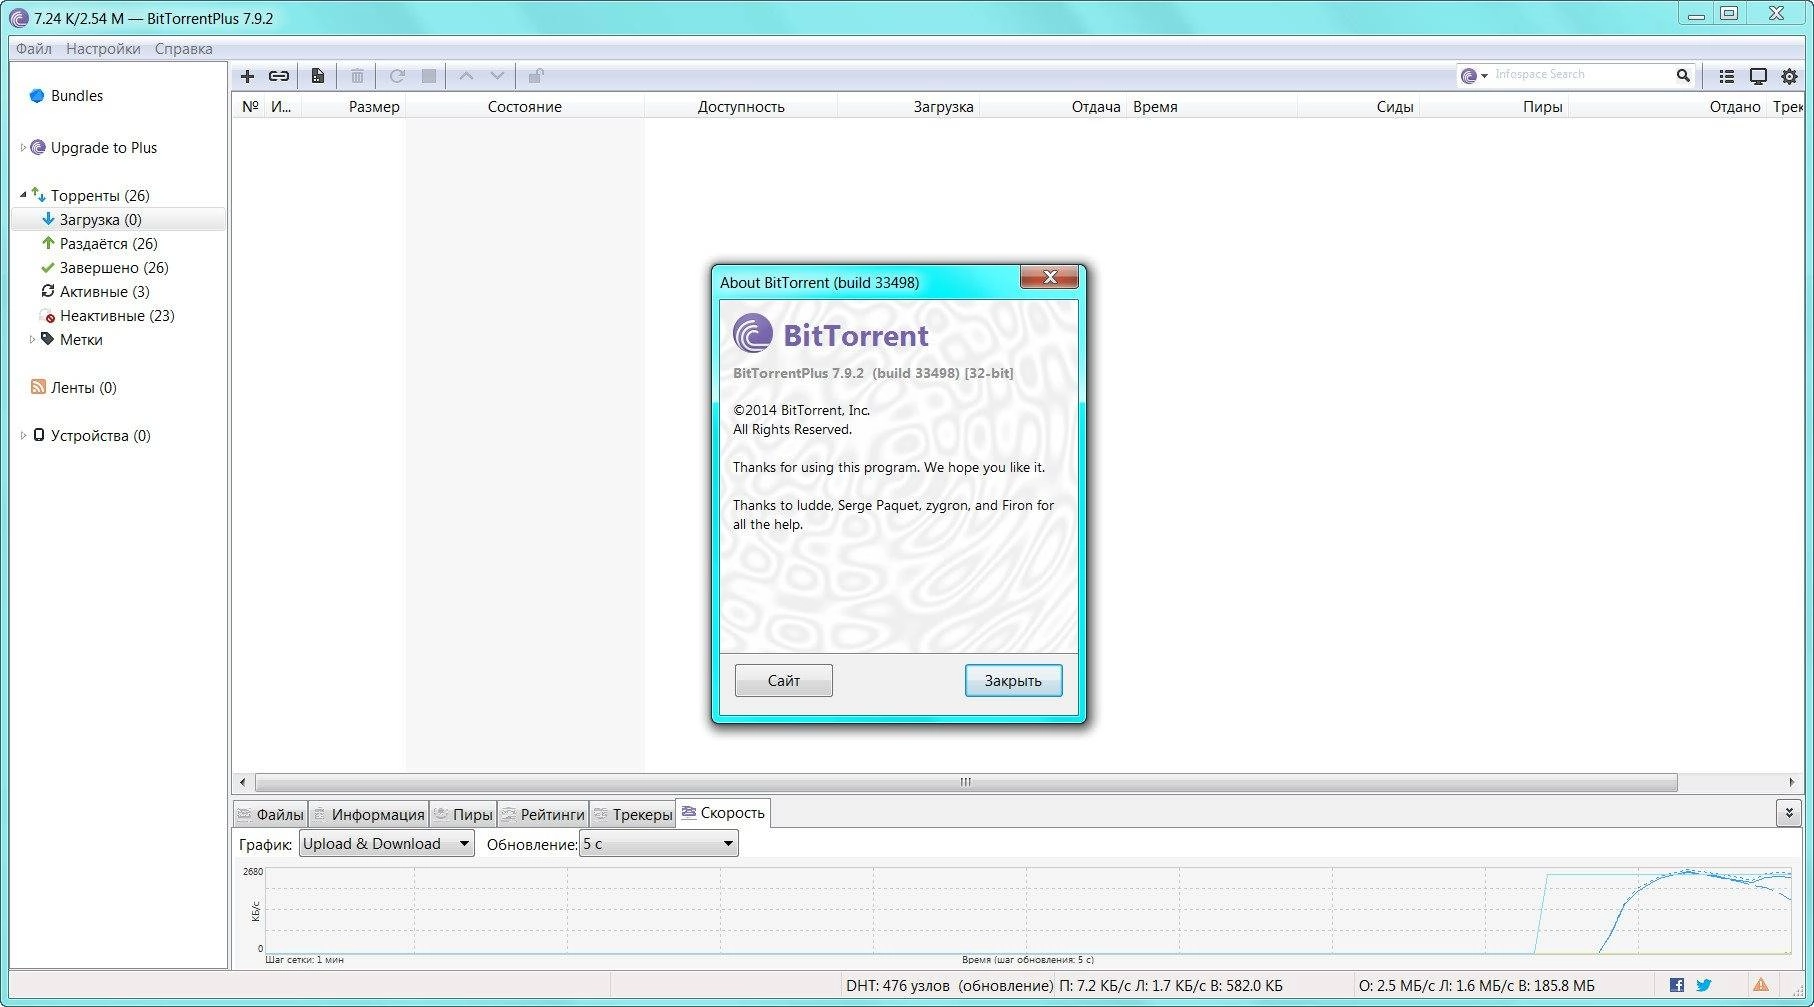Click the warning triangle in status bar

click(x=1761, y=985)
